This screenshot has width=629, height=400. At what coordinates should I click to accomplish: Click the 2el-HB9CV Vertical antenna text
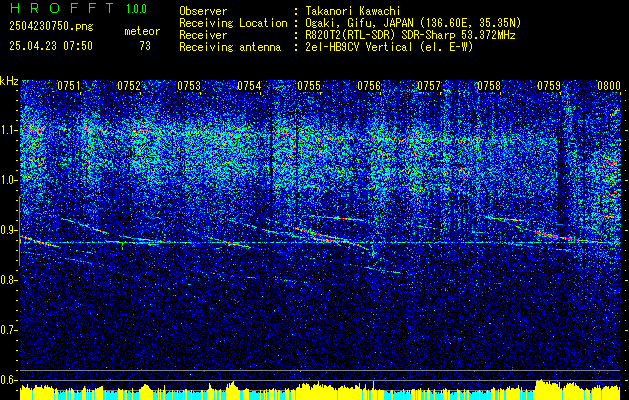pos(389,47)
